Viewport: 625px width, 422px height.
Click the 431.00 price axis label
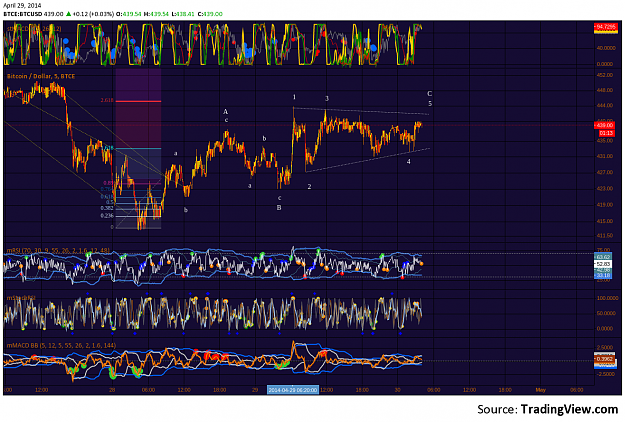(x=605, y=156)
